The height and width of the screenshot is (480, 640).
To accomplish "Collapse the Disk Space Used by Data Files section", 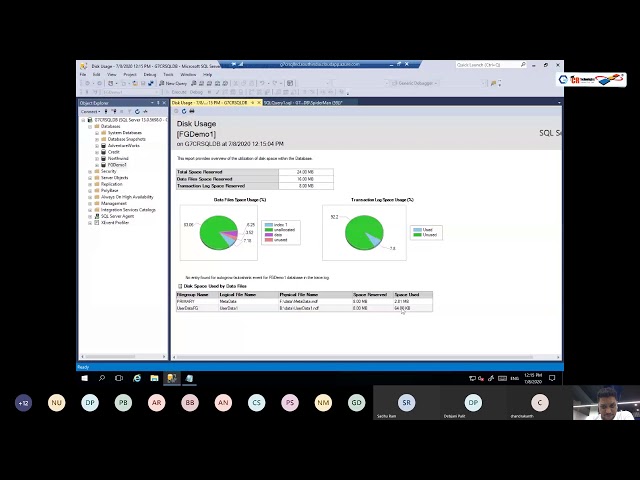I will pos(180,287).
